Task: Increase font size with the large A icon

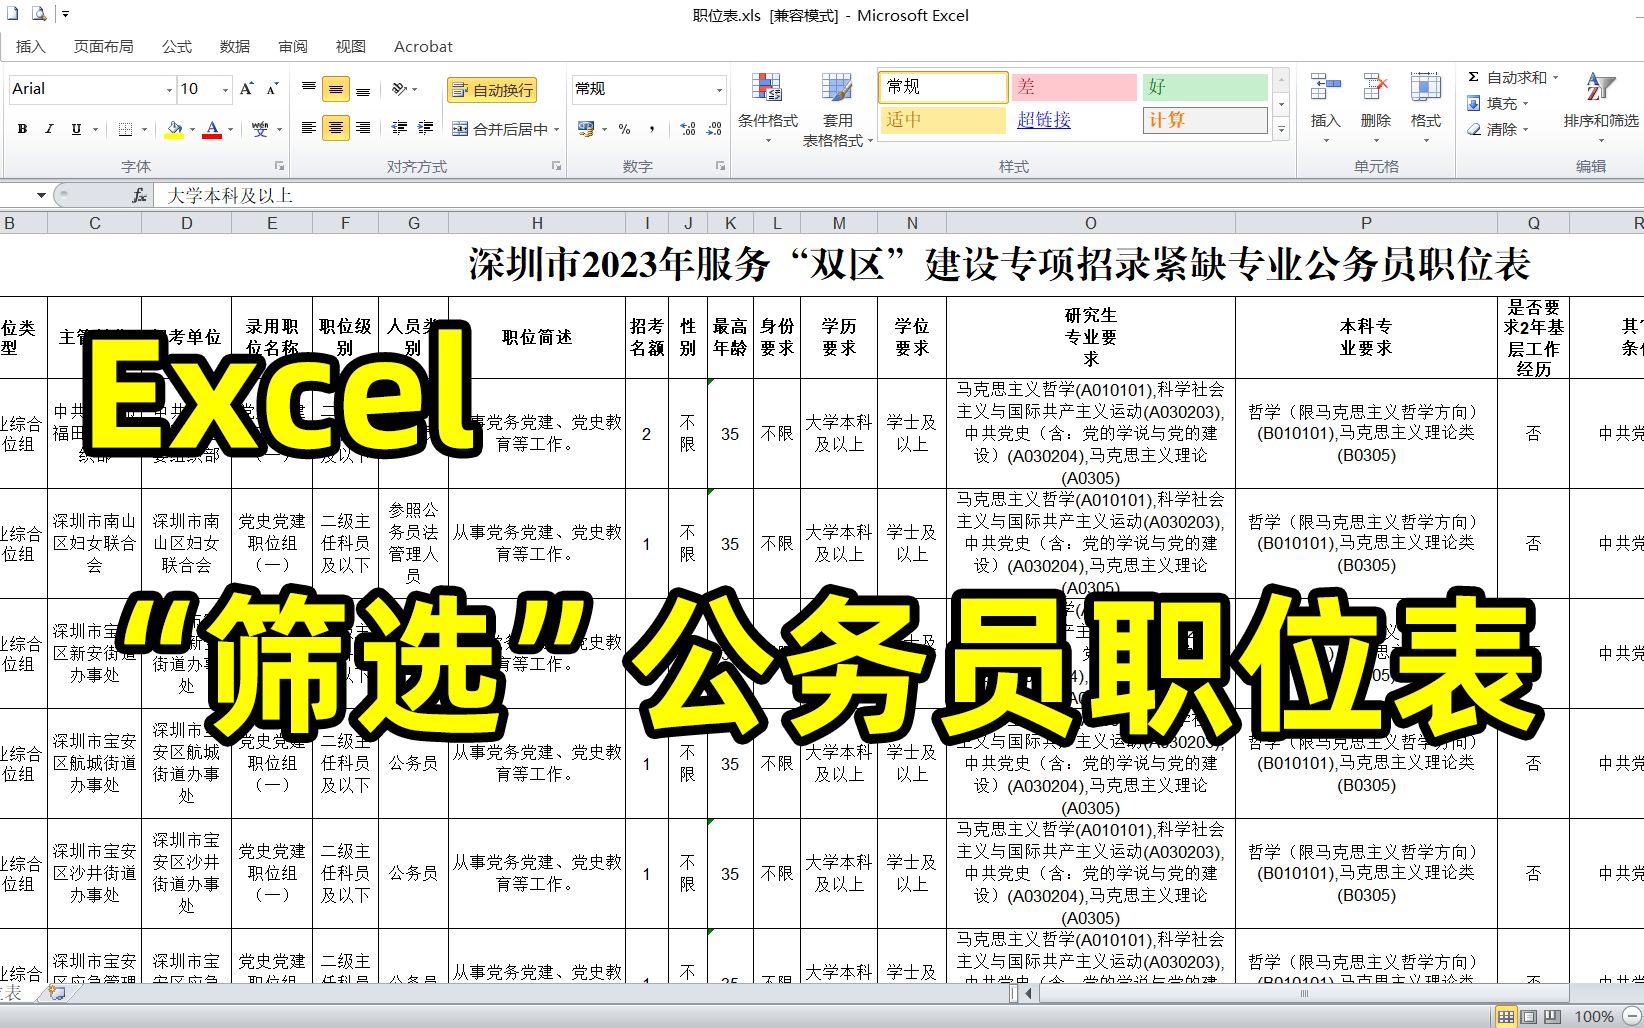Action: [x=246, y=89]
